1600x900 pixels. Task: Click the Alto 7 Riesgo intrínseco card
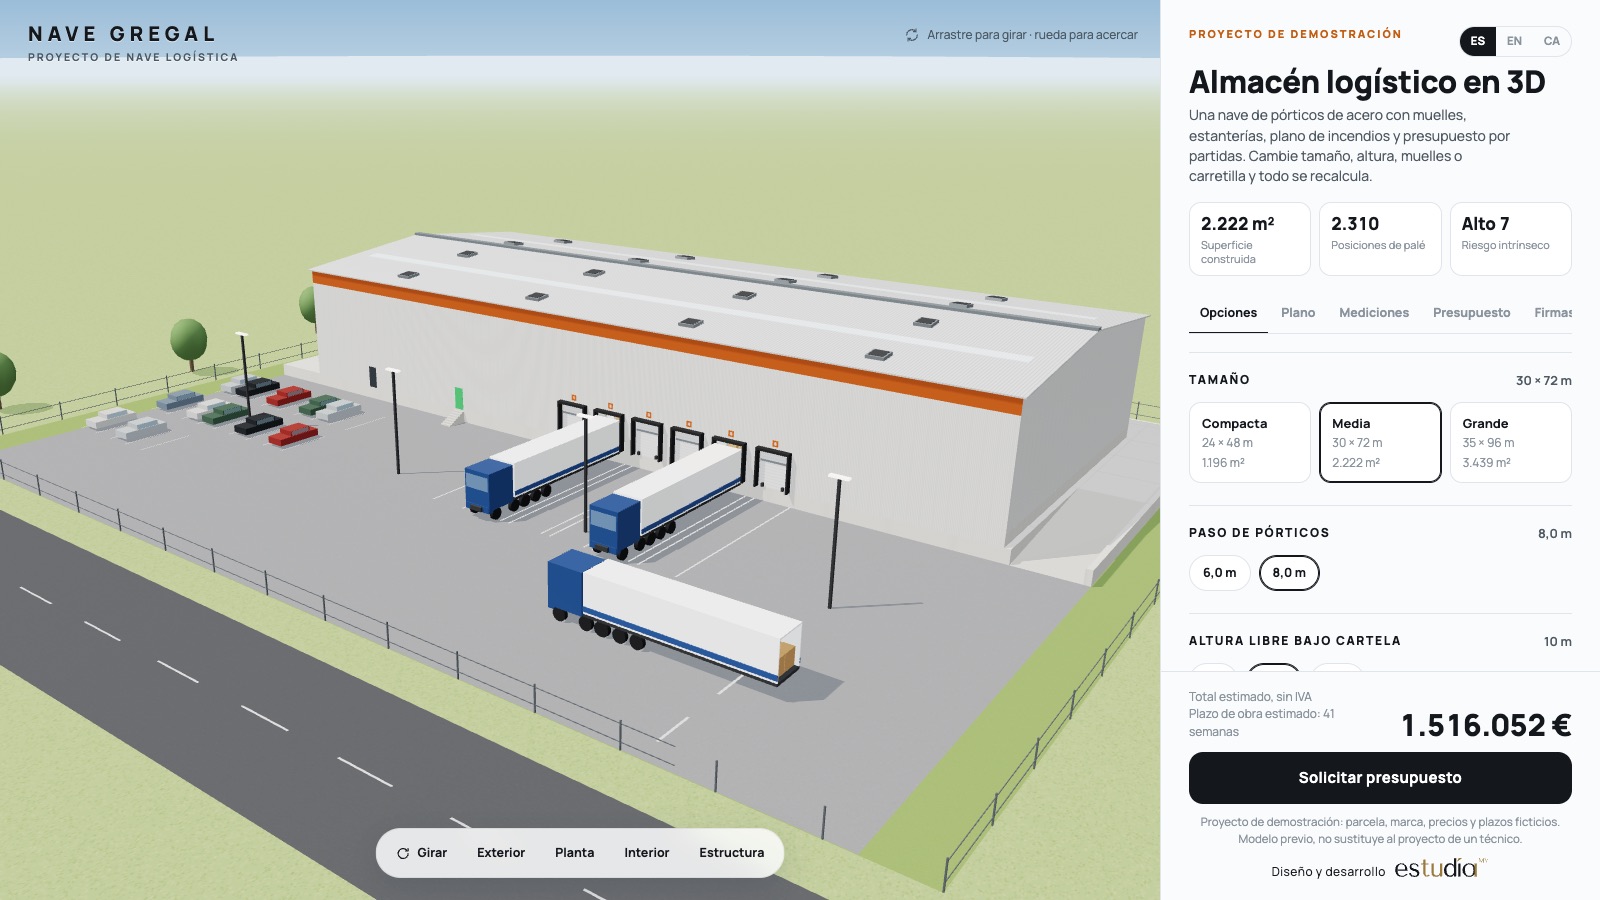(1510, 239)
